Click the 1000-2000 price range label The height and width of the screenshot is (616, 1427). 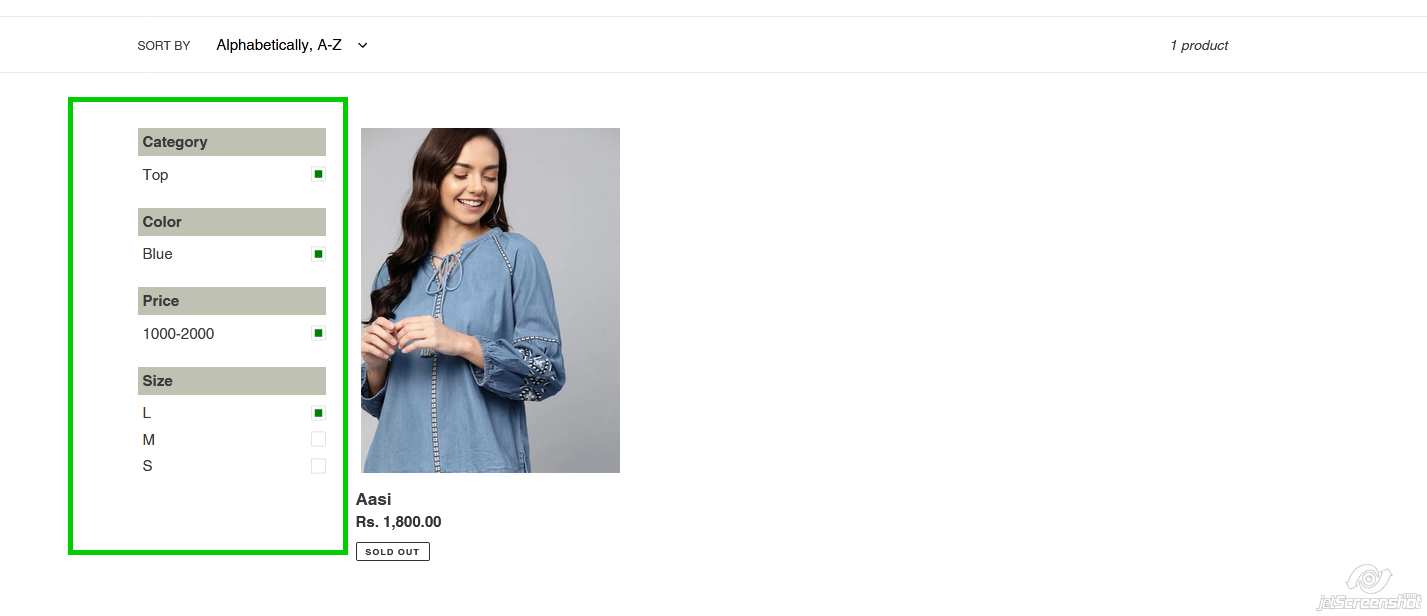[178, 334]
